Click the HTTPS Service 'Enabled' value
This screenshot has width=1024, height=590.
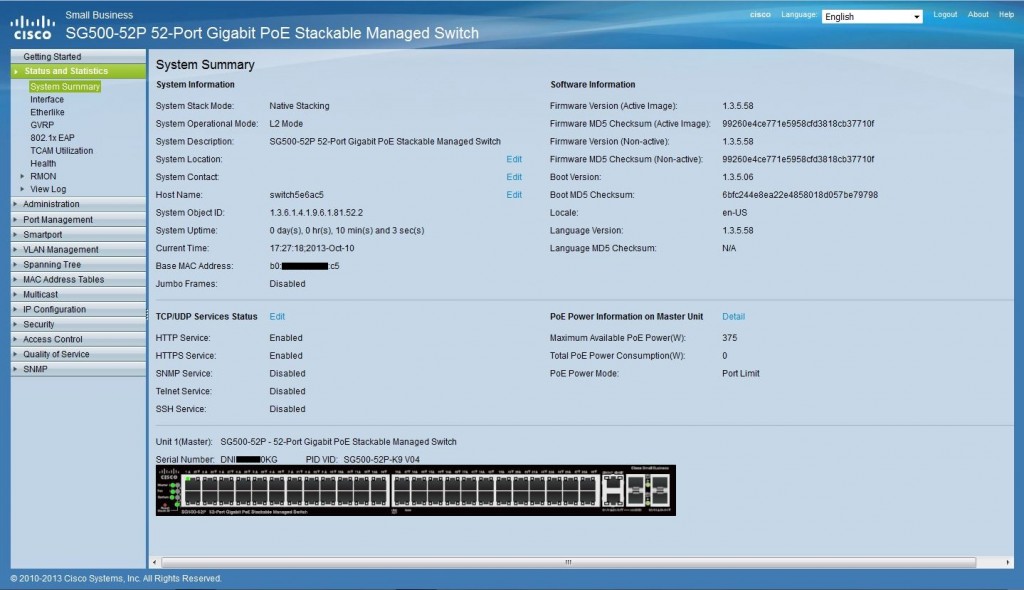pyautogui.click(x=286, y=356)
